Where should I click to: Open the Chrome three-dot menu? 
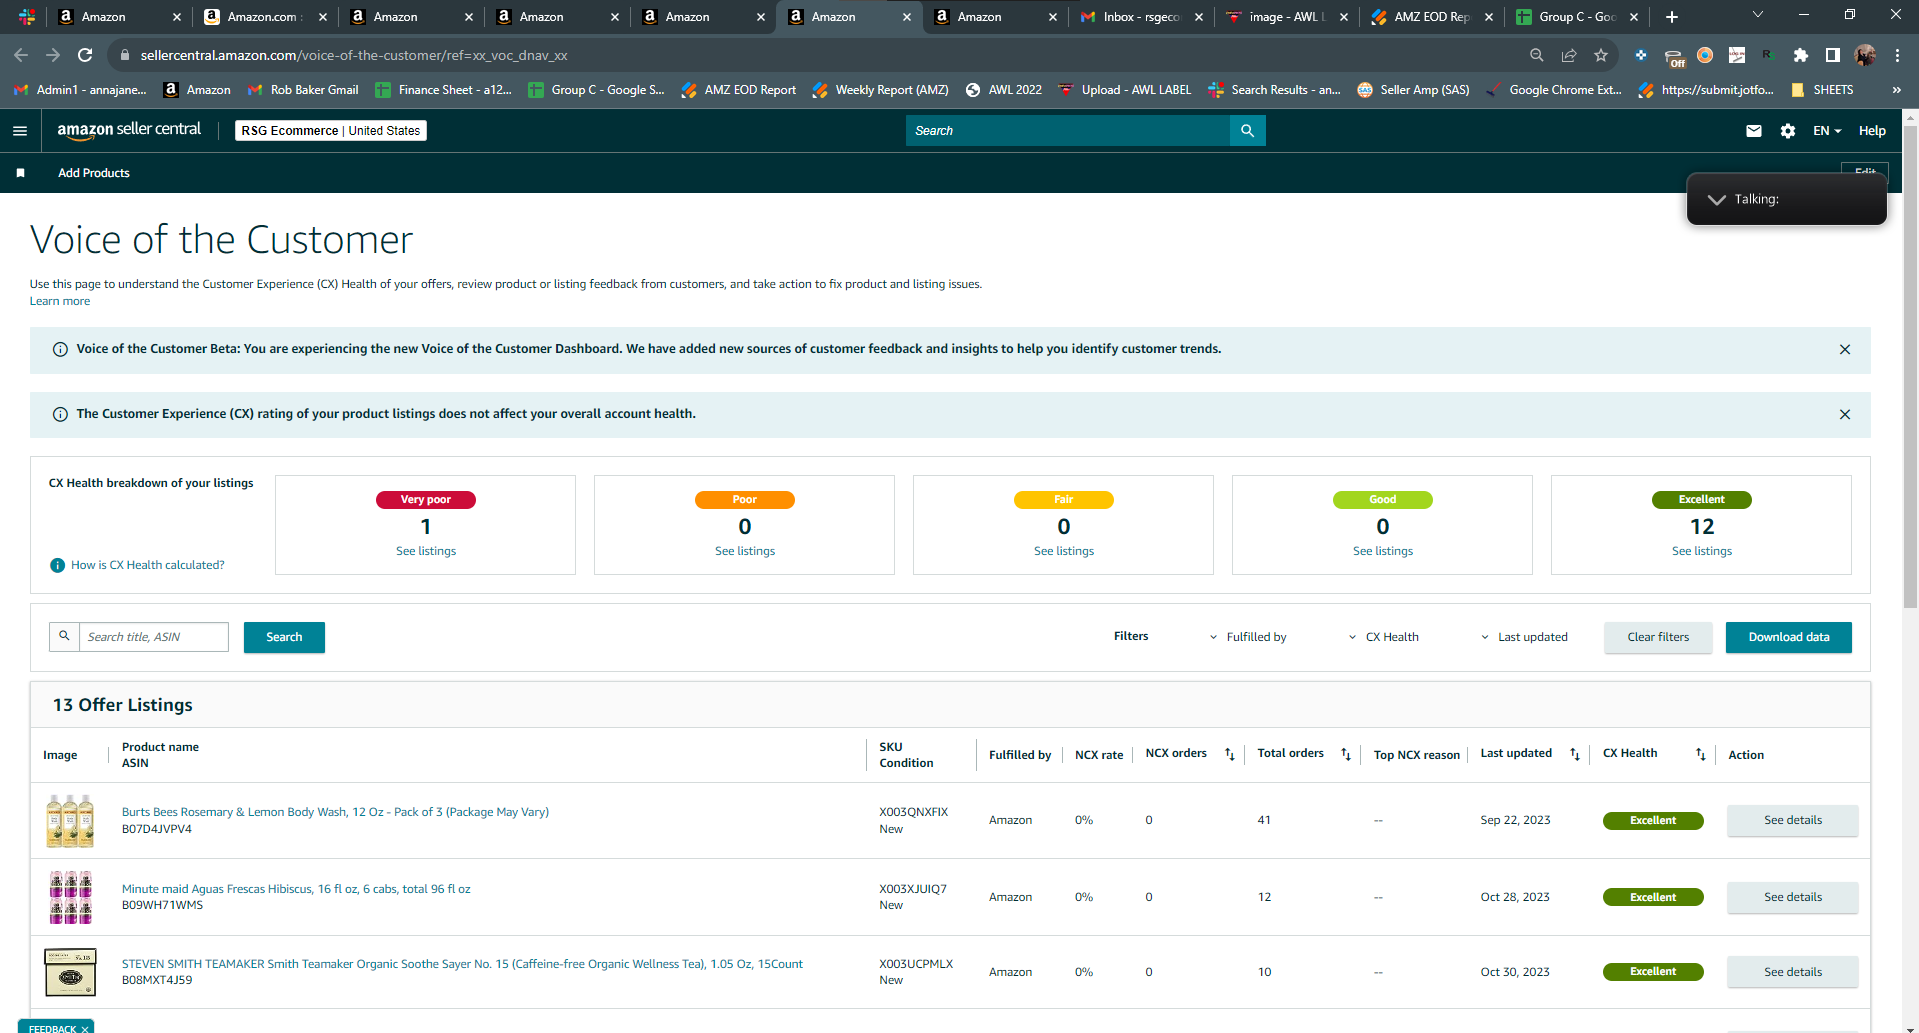click(x=1897, y=55)
